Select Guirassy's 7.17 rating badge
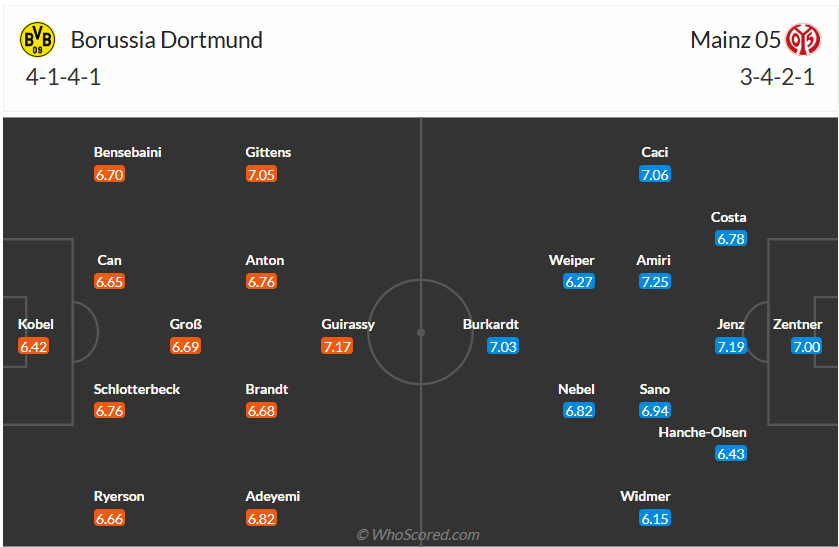 click(x=337, y=346)
